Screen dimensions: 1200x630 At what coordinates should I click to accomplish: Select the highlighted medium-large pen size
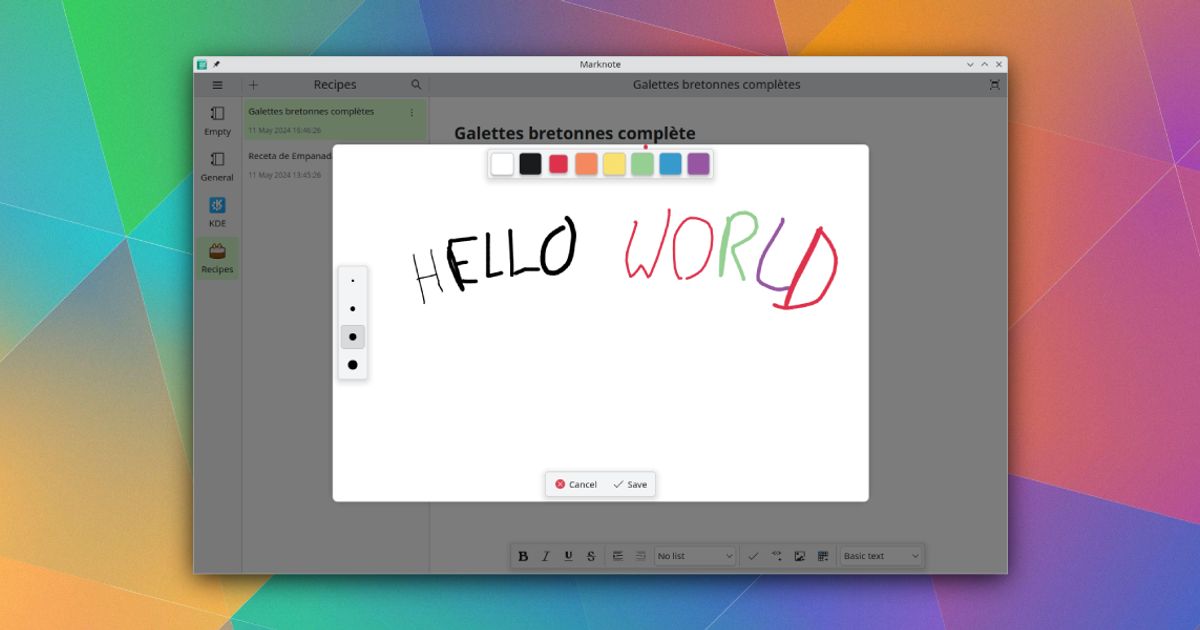click(353, 337)
